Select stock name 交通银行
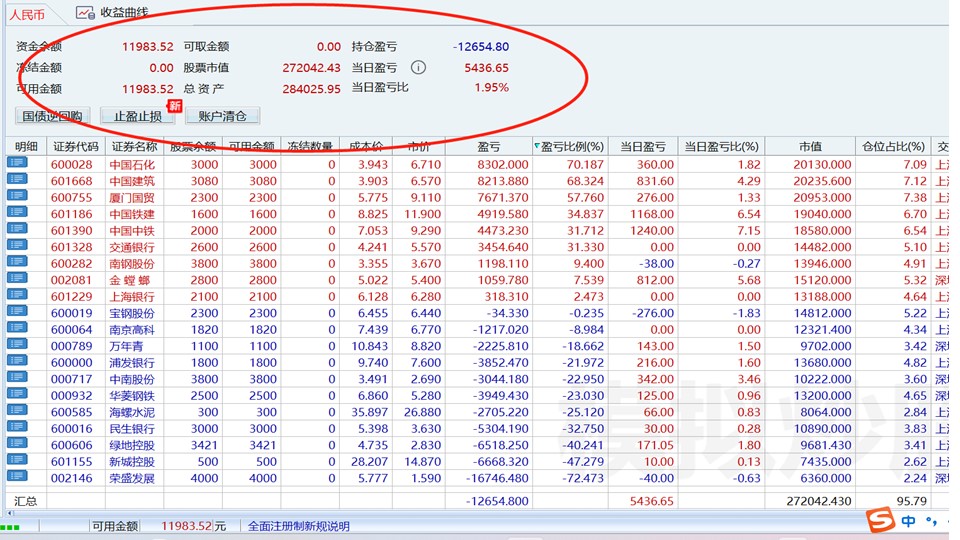The image size is (960, 540). pos(132,247)
